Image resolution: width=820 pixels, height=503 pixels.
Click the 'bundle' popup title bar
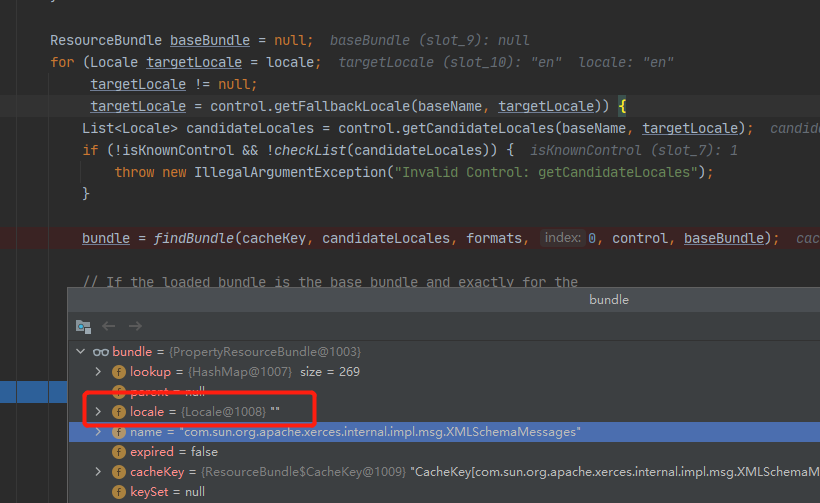(x=443, y=300)
